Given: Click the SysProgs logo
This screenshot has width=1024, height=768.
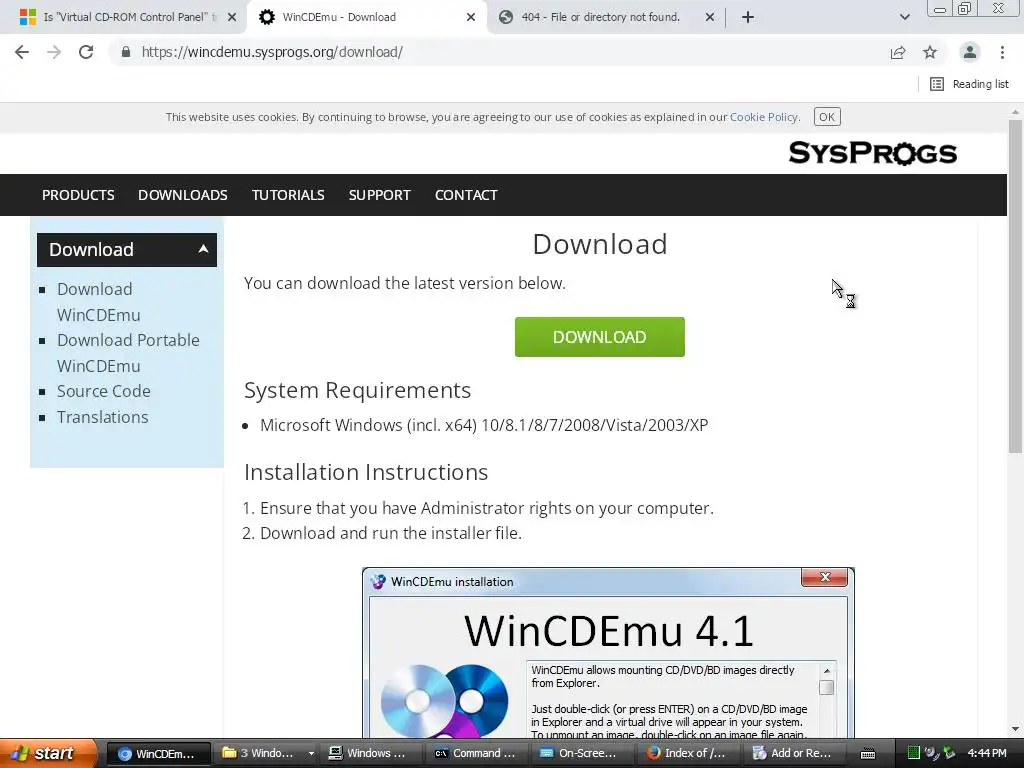Looking at the screenshot, I should [x=872, y=153].
